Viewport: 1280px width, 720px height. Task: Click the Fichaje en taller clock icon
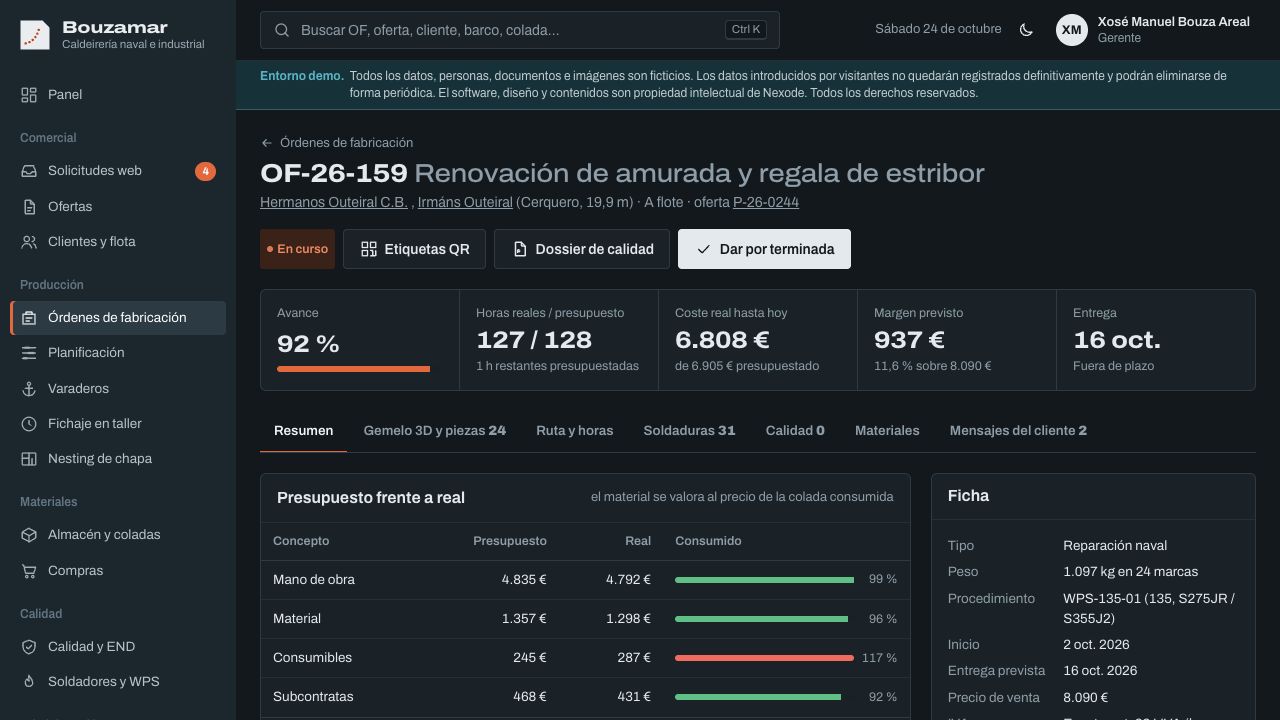tap(29, 424)
